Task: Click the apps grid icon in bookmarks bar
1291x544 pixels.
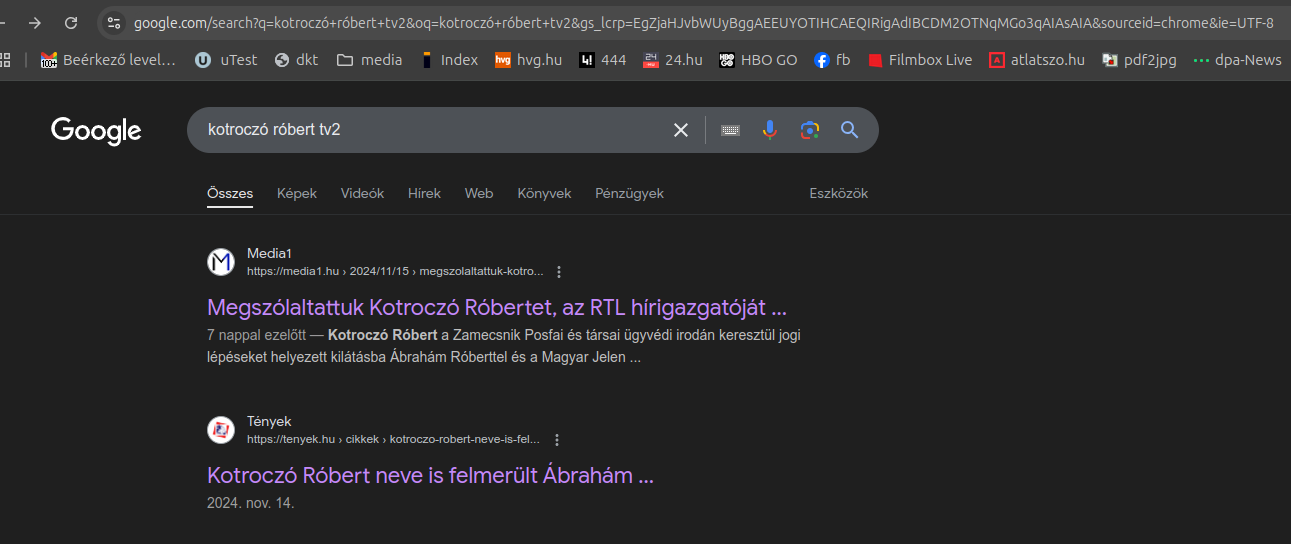Action: tap(6, 60)
